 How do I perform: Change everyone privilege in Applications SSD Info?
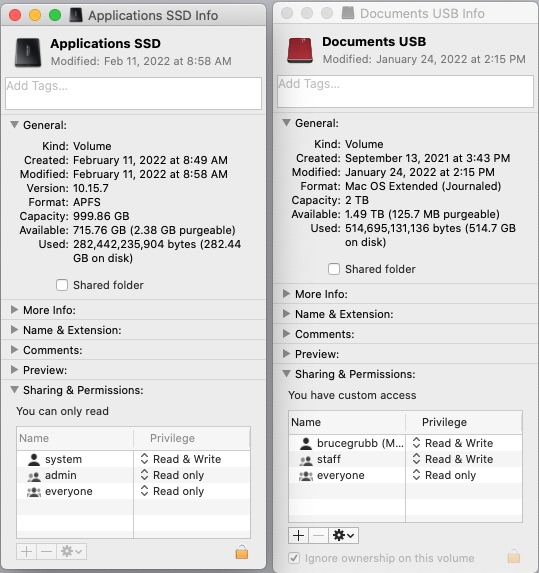click(172, 491)
